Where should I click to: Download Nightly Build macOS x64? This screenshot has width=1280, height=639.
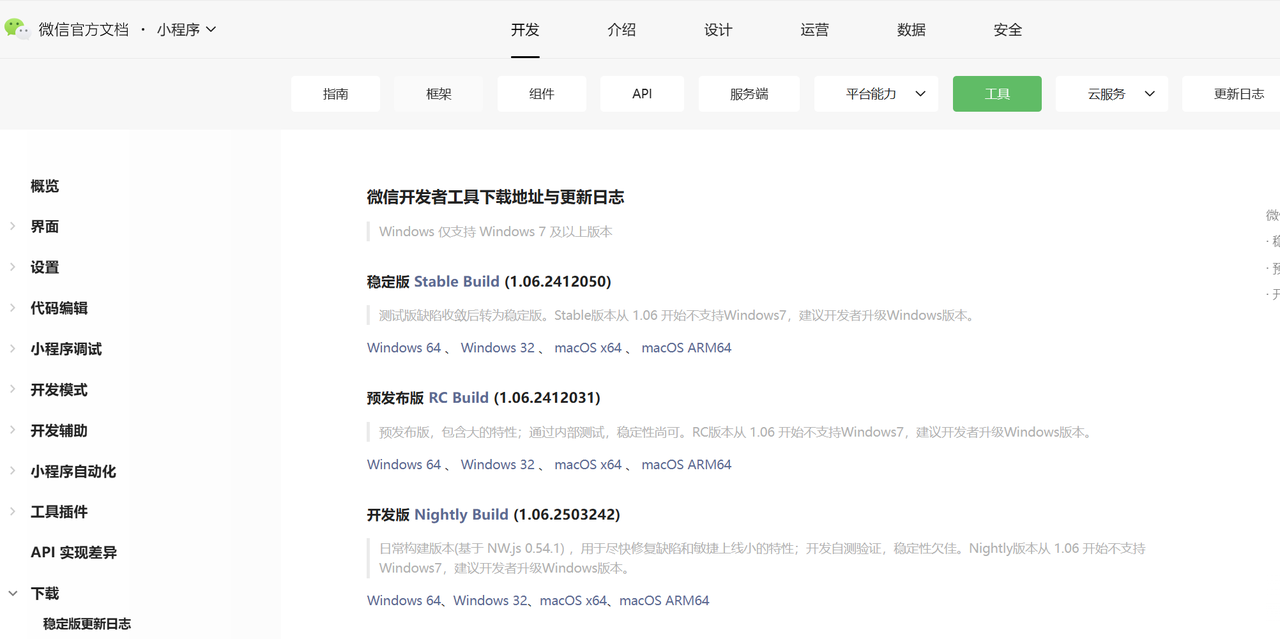573,601
